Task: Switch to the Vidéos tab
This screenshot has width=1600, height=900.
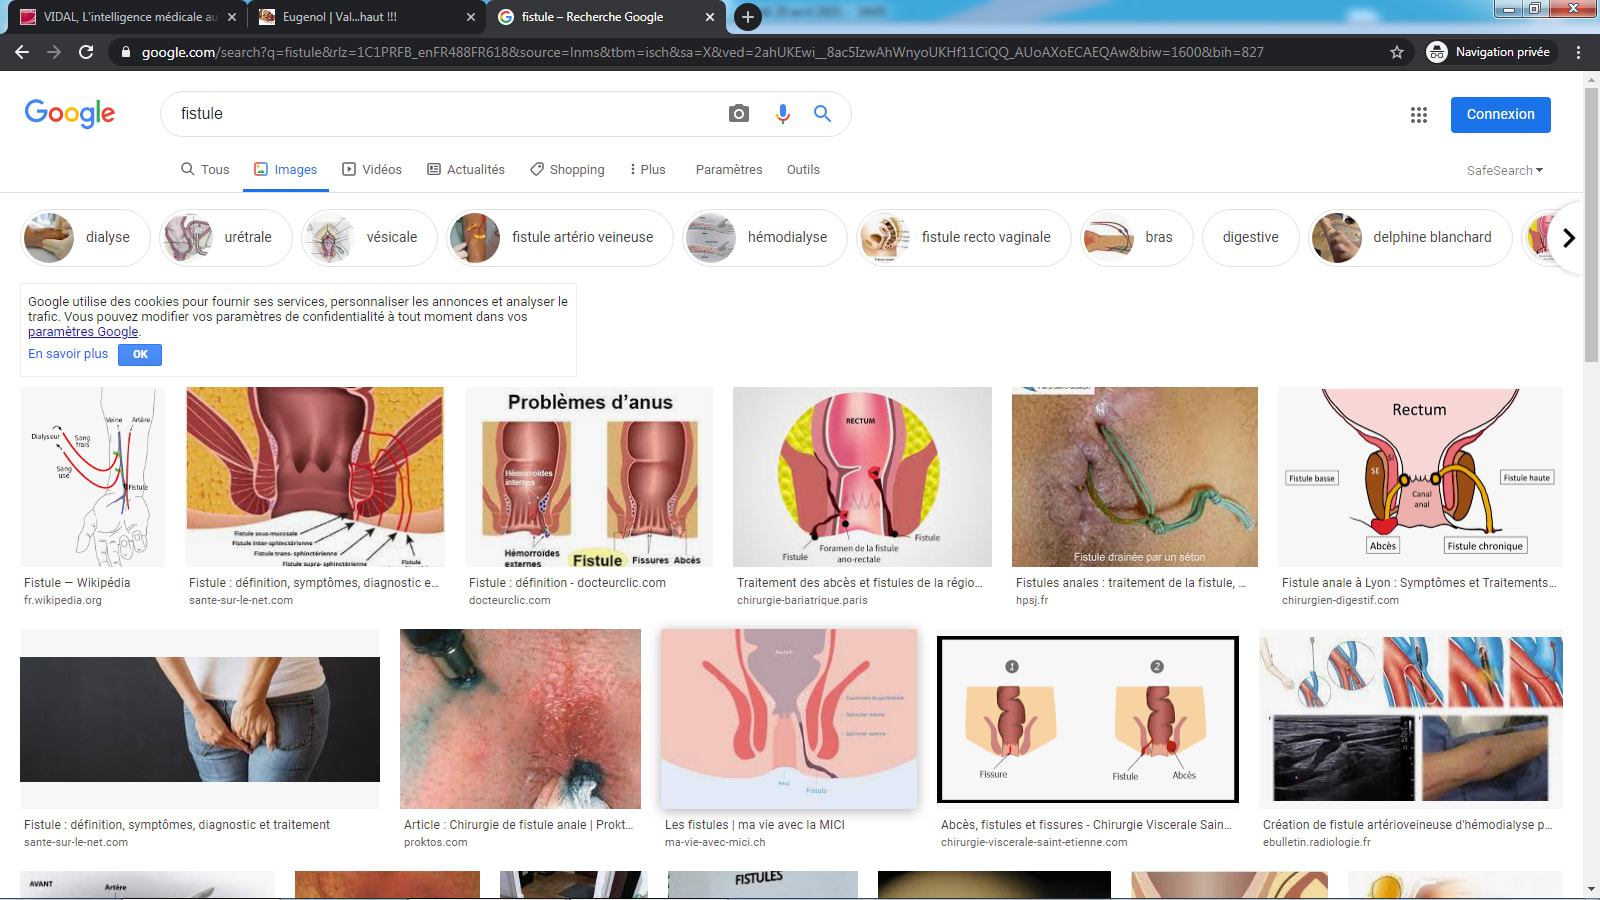Action: (372, 170)
